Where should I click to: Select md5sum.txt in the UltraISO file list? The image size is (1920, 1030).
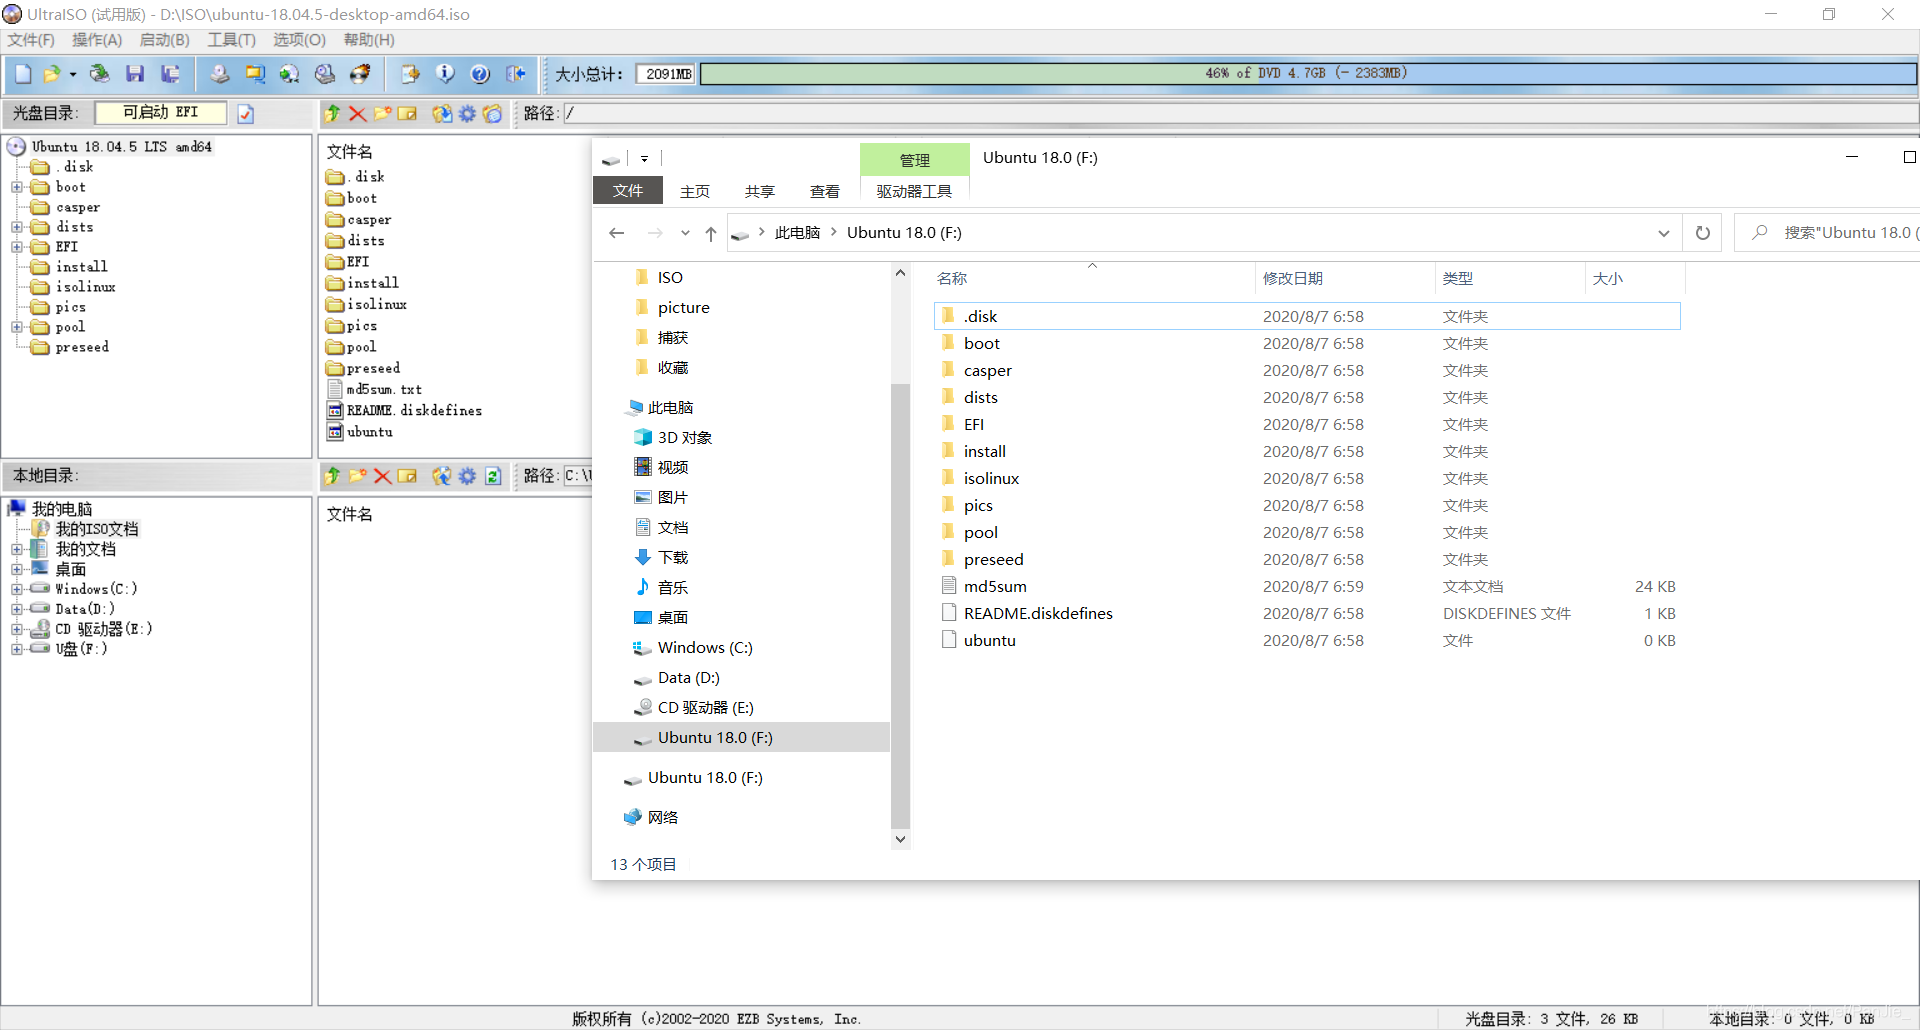click(x=374, y=390)
